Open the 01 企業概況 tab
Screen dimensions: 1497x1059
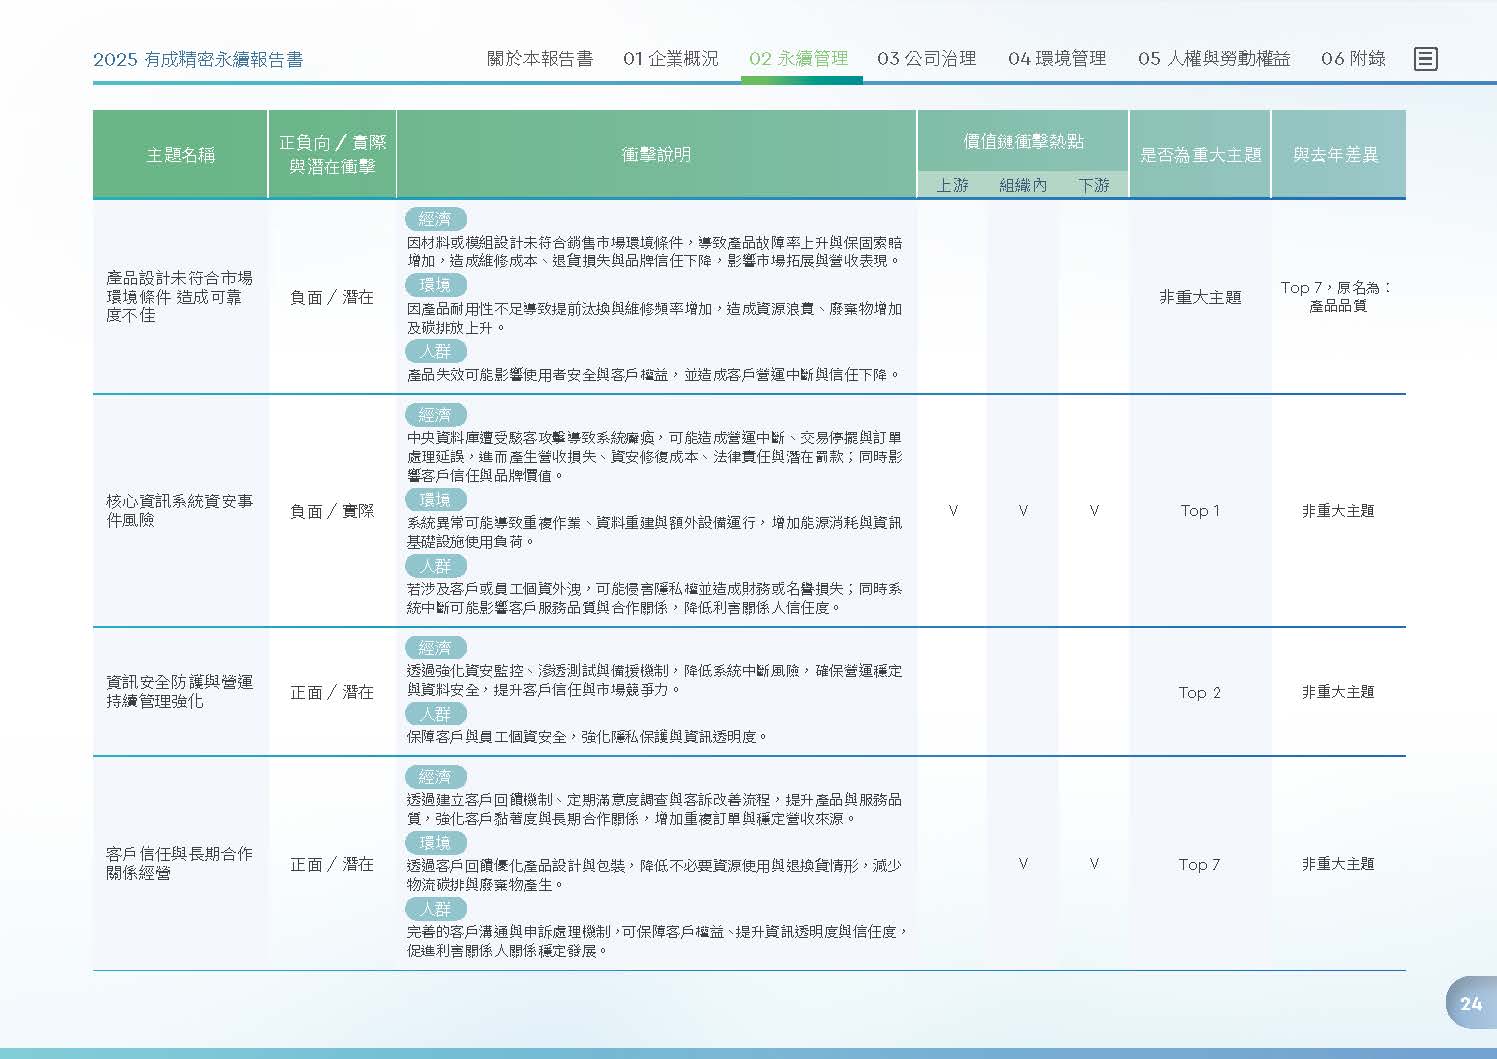tap(670, 59)
